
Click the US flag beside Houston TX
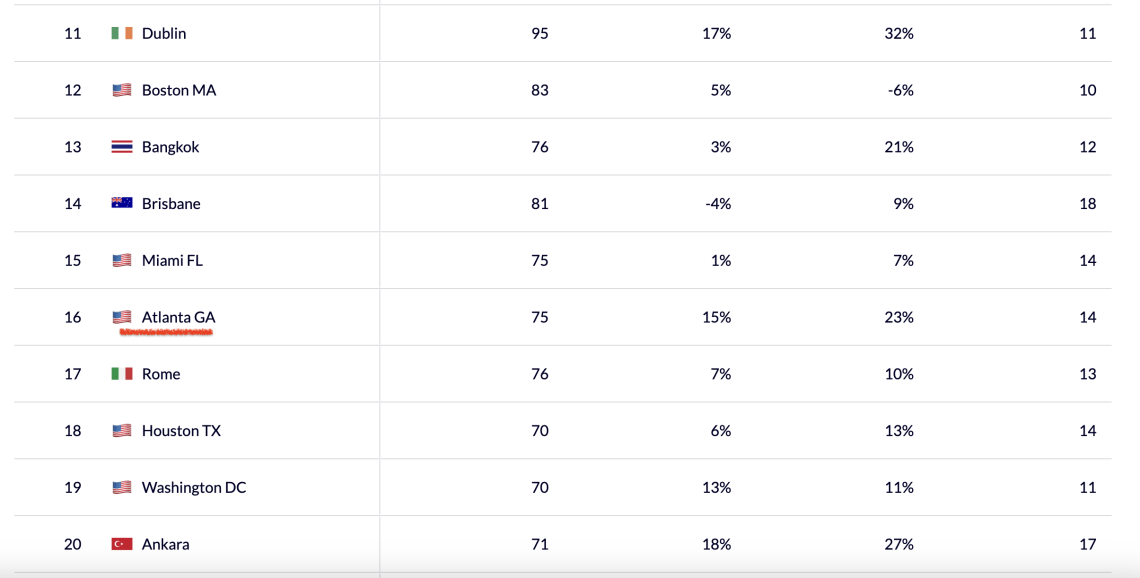point(122,431)
